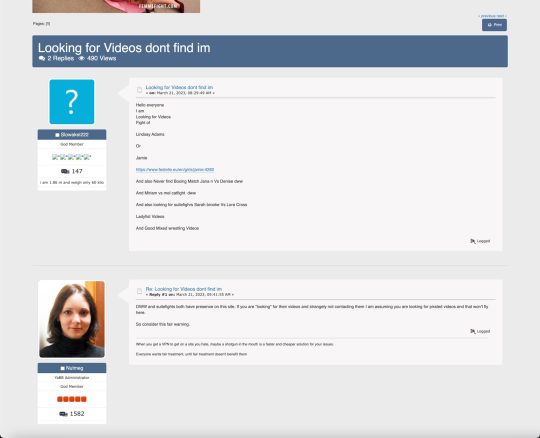Open the previous/next topic link
The height and width of the screenshot is (438, 540).
point(492,16)
